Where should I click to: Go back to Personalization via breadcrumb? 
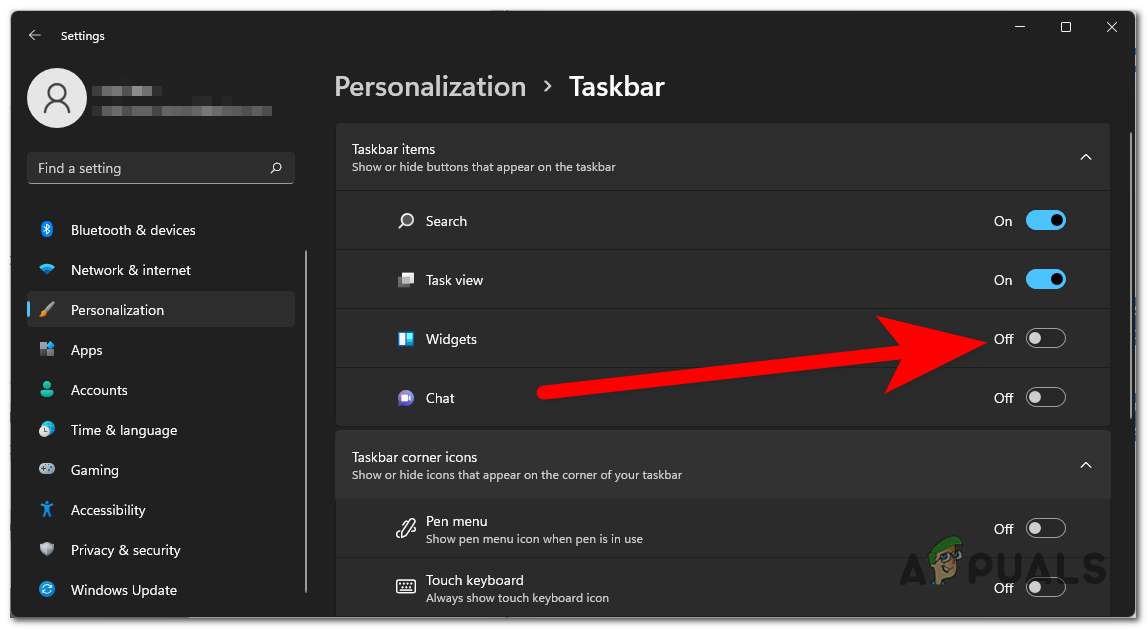(430, 87)
